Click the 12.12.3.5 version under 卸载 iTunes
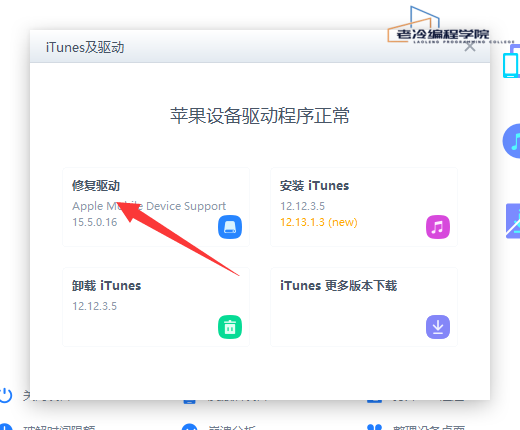520x430 pixels. point(95,306)
